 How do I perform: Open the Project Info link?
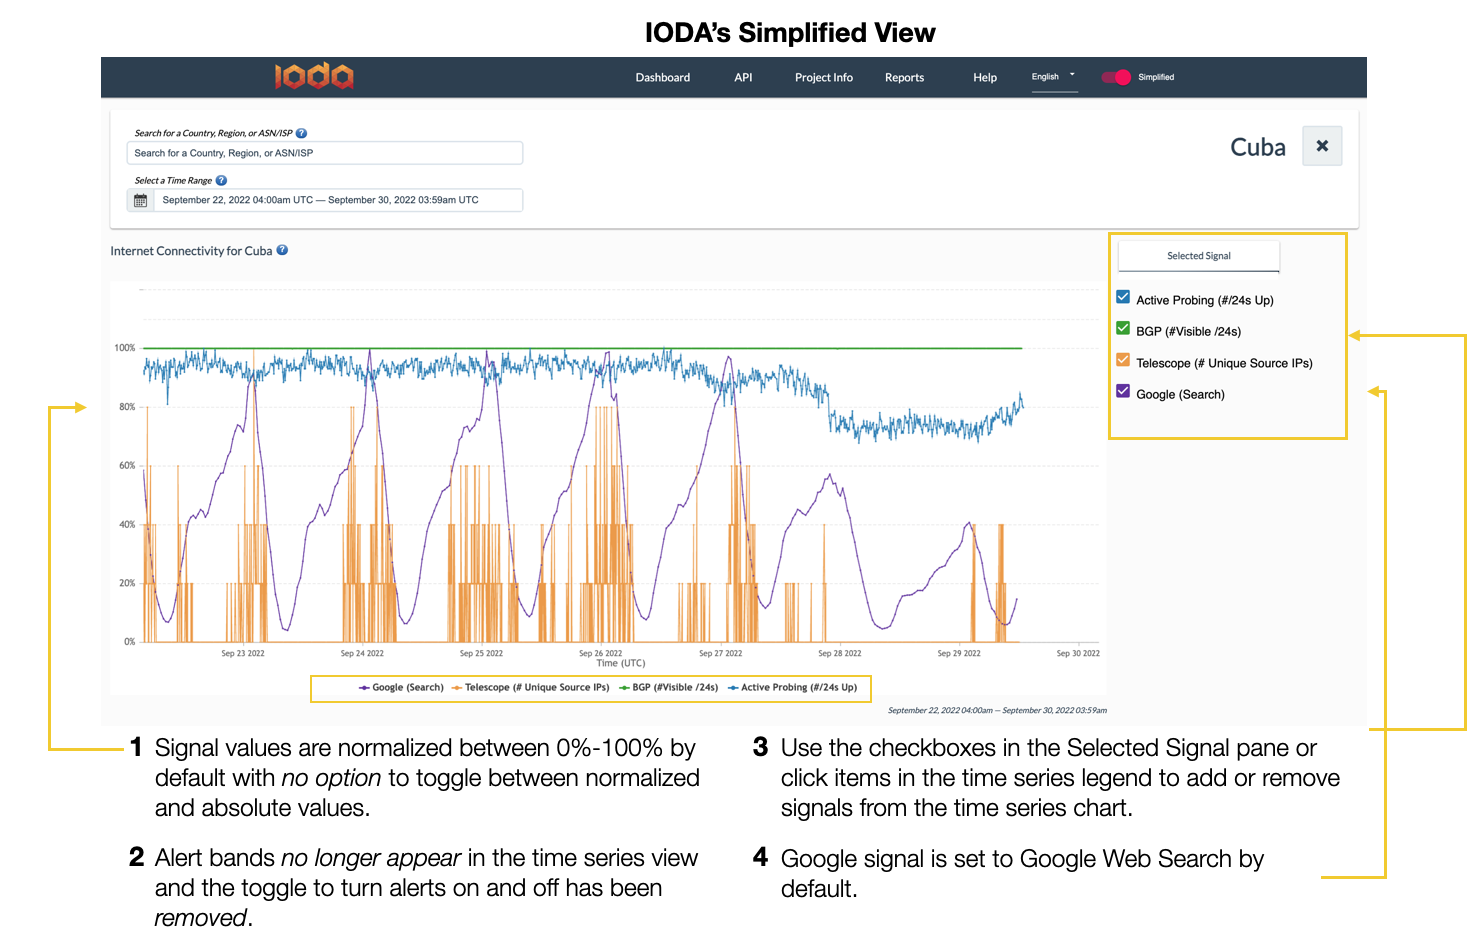[823, 78]
